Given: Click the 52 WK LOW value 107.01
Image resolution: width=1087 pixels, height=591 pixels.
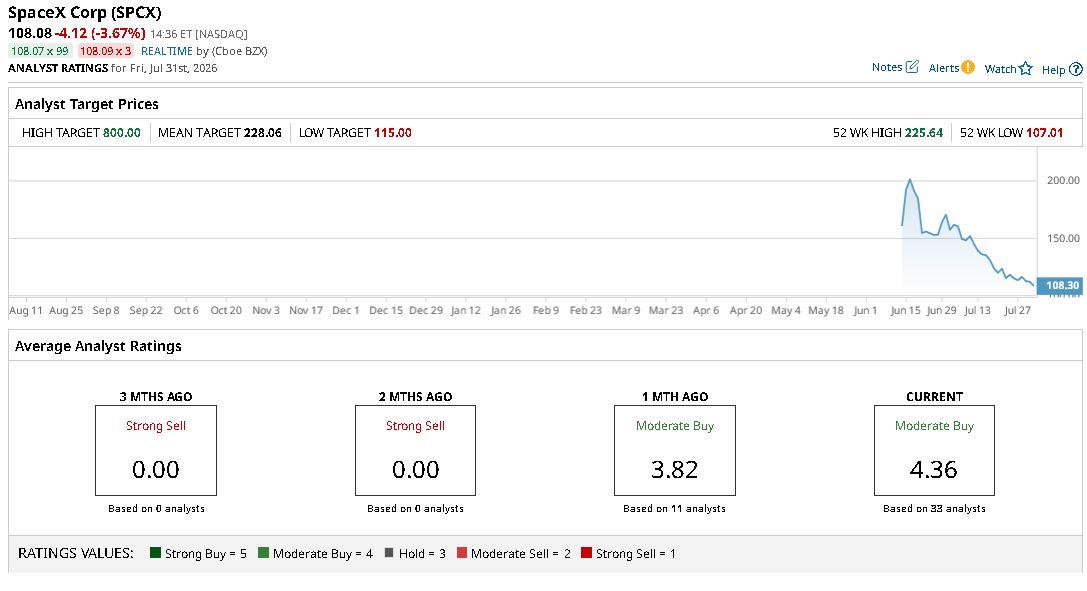Looking at the screenshot, I should 1044,132.
